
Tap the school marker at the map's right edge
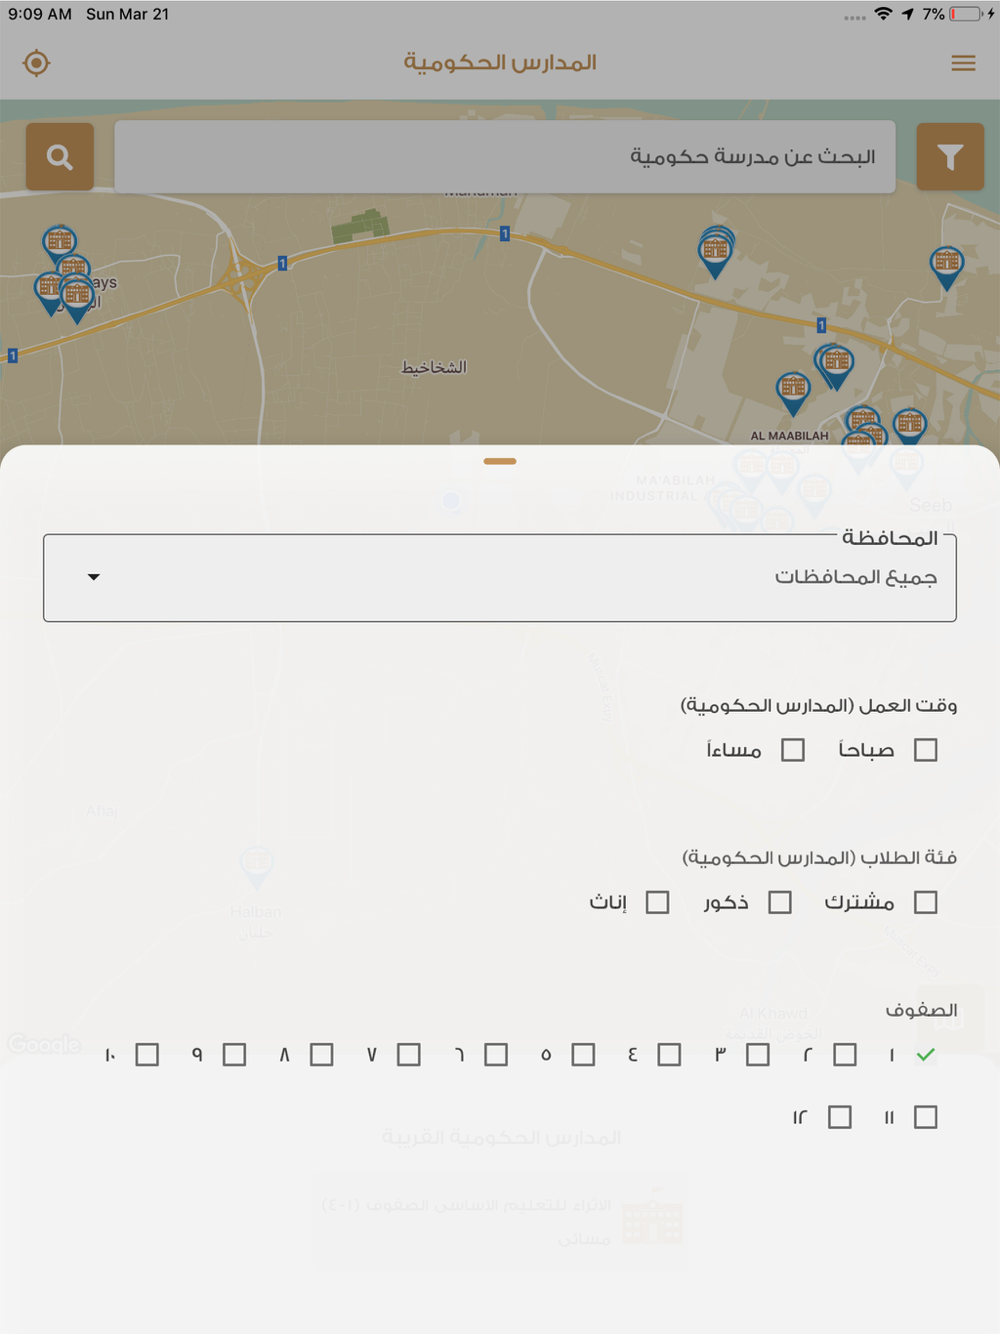pyautogui.click(x=946, y=267)
